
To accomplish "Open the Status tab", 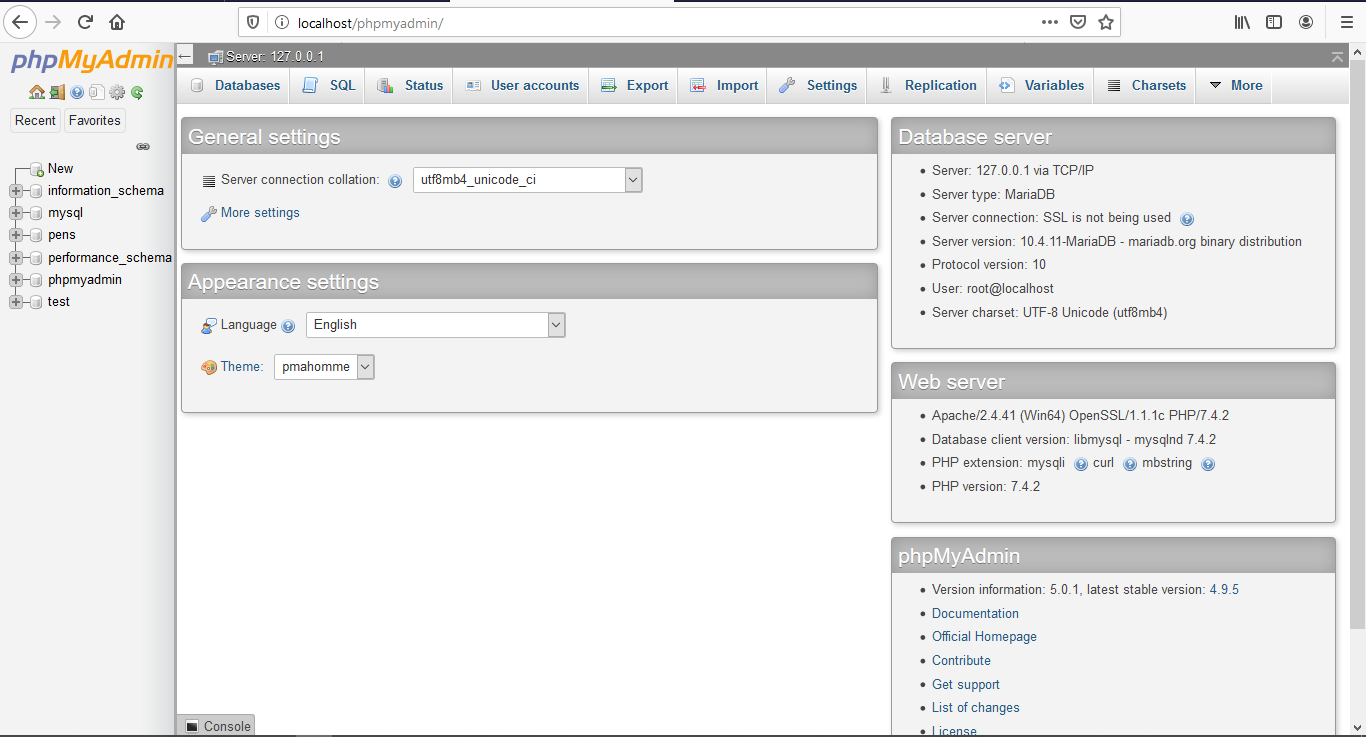I will point(409,86).
